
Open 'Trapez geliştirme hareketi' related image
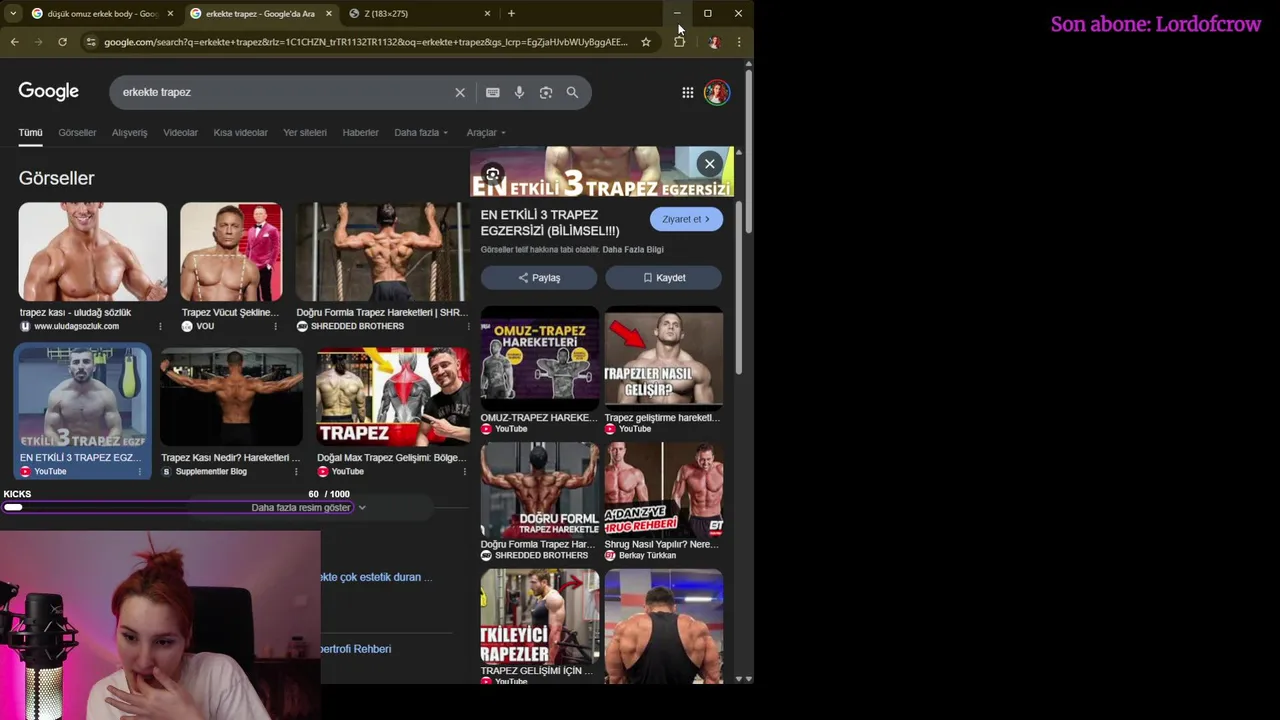click(664, 357)
